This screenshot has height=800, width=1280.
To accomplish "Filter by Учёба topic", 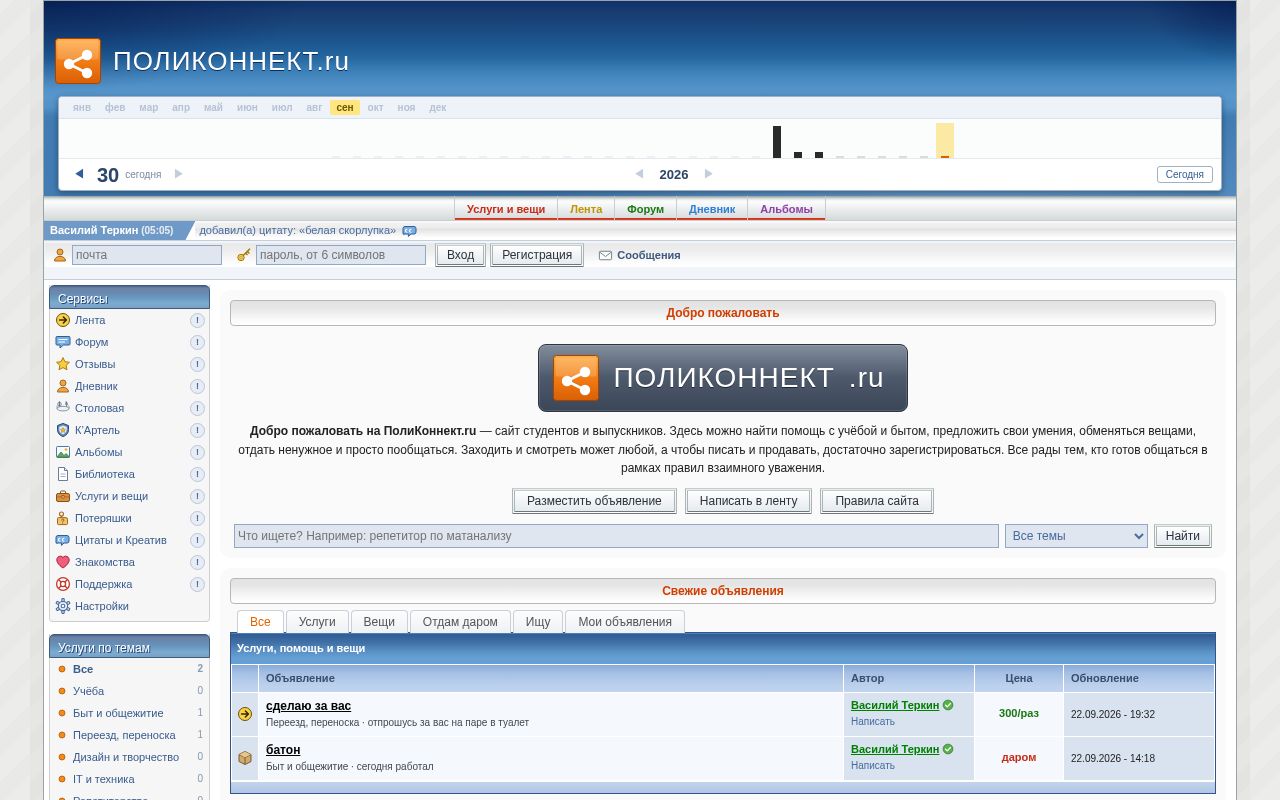I will [88, 691].
